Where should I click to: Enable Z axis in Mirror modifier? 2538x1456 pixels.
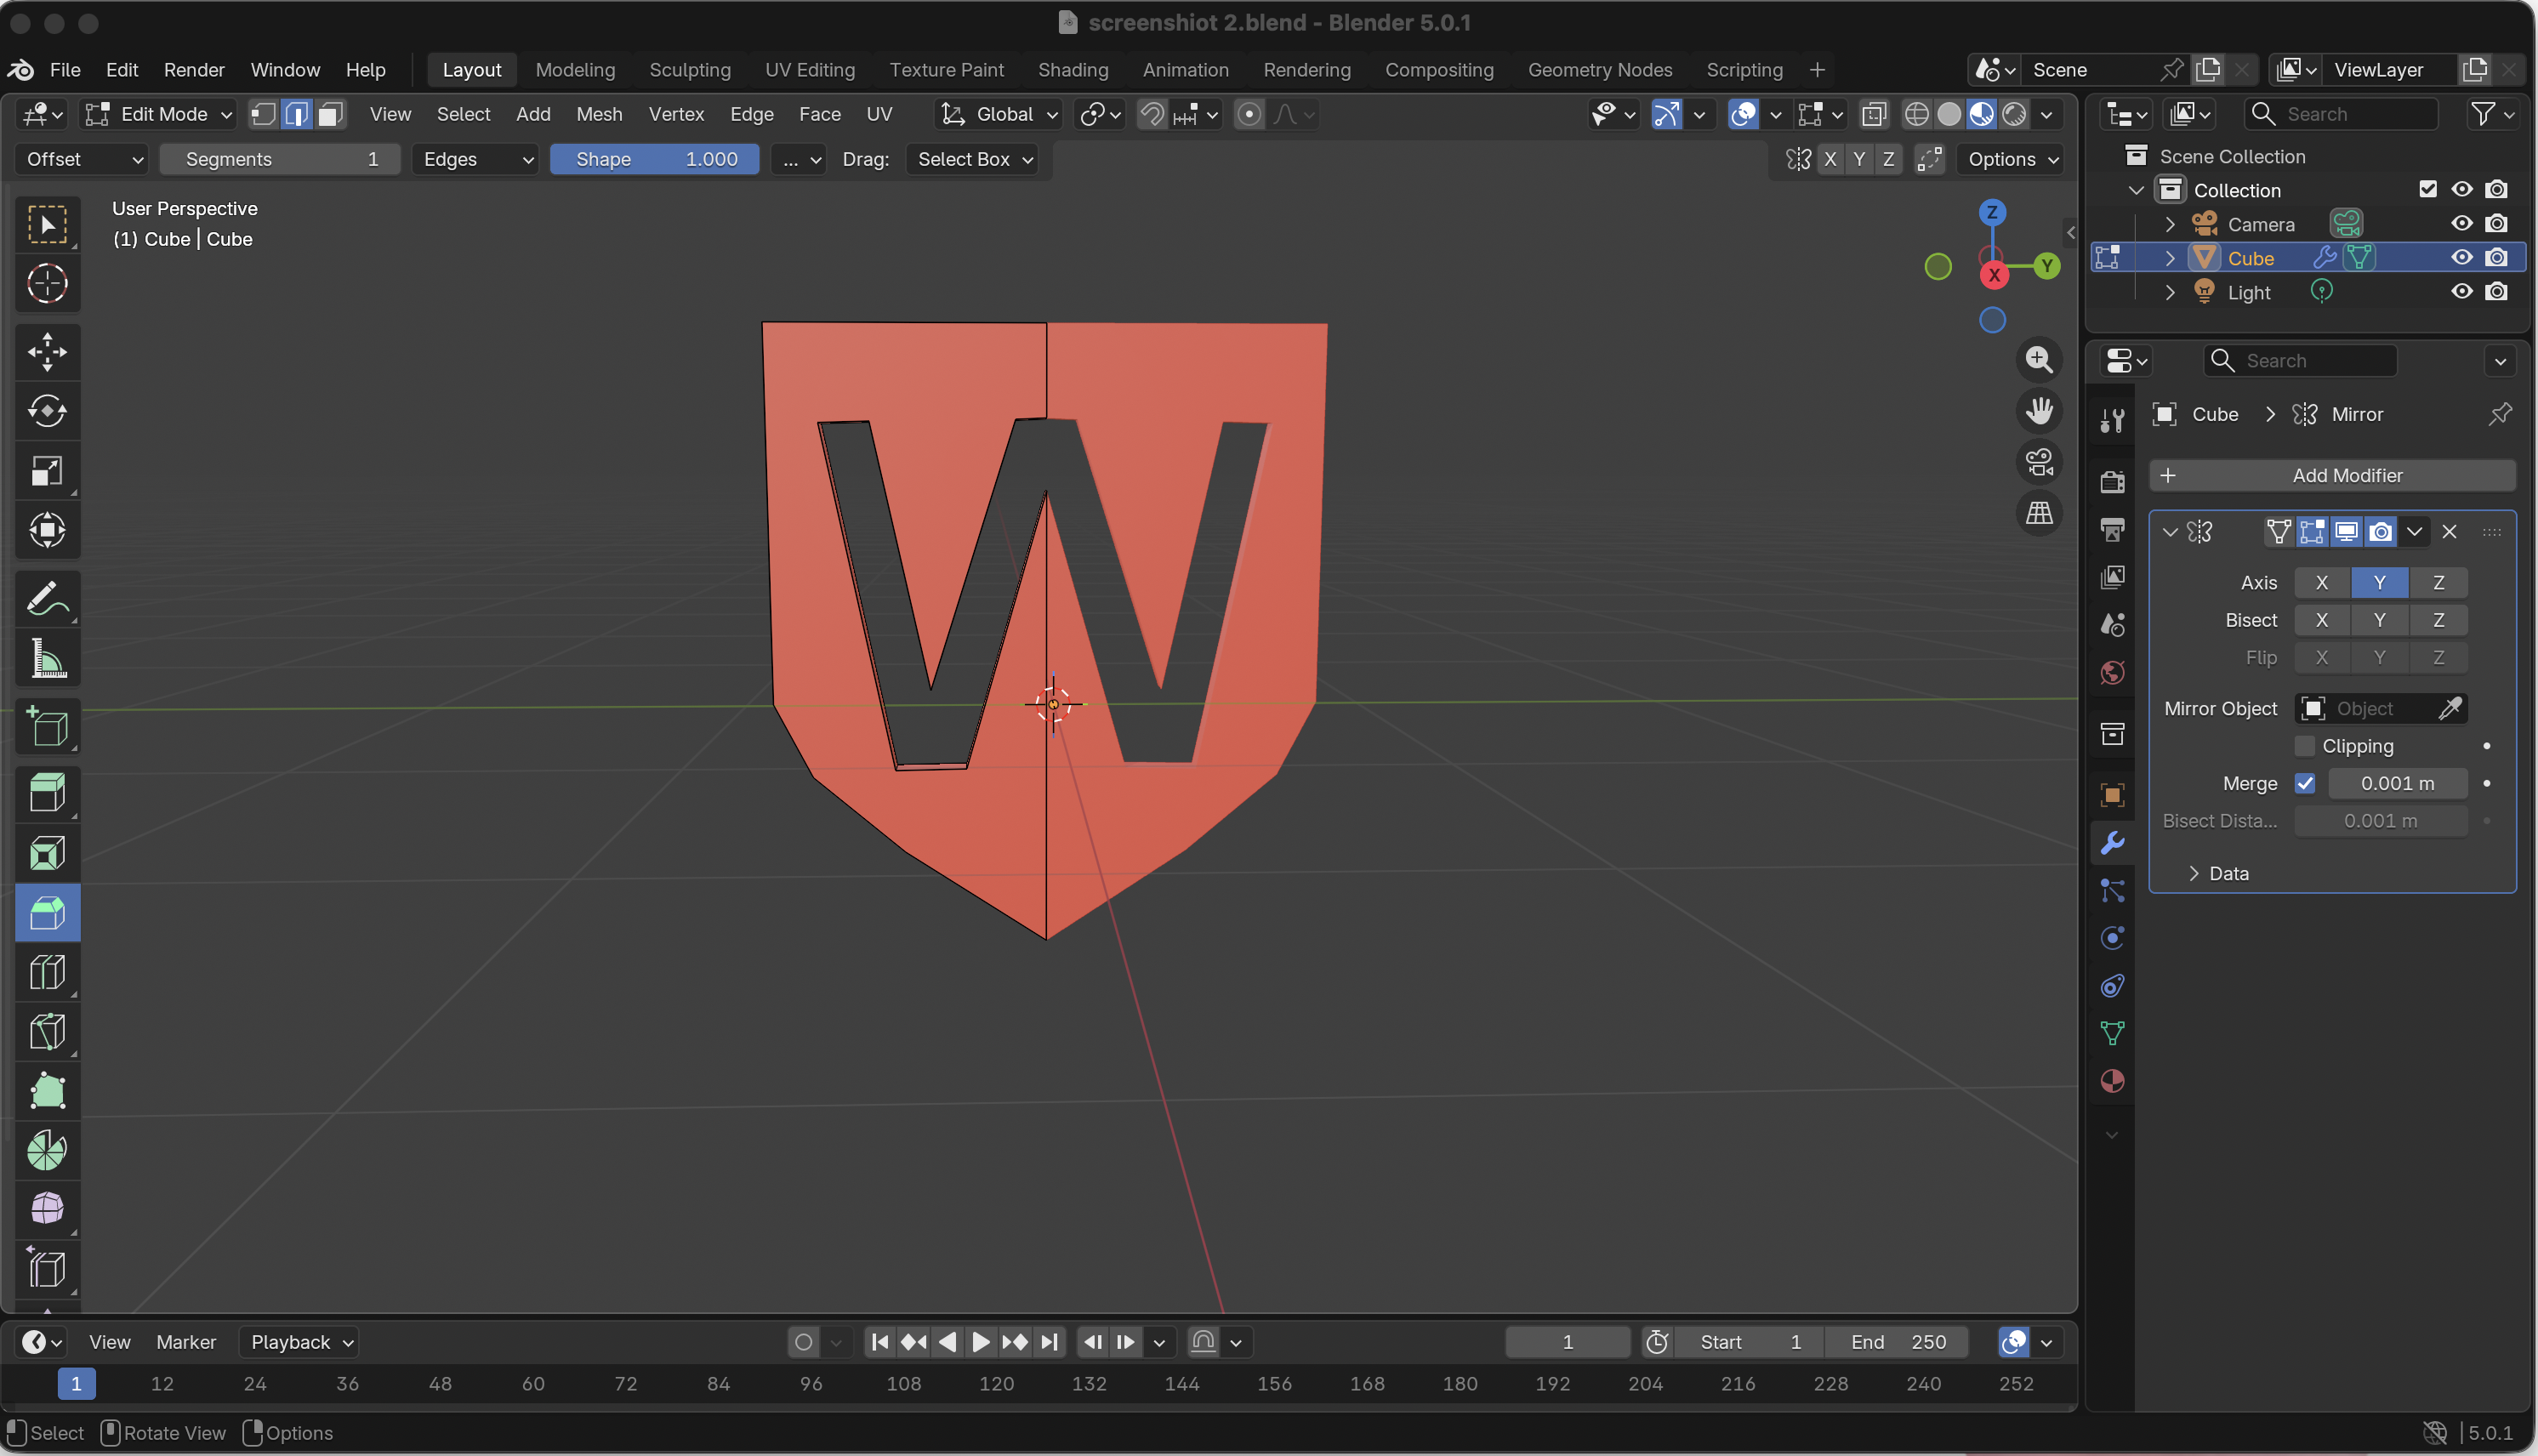2438,582
